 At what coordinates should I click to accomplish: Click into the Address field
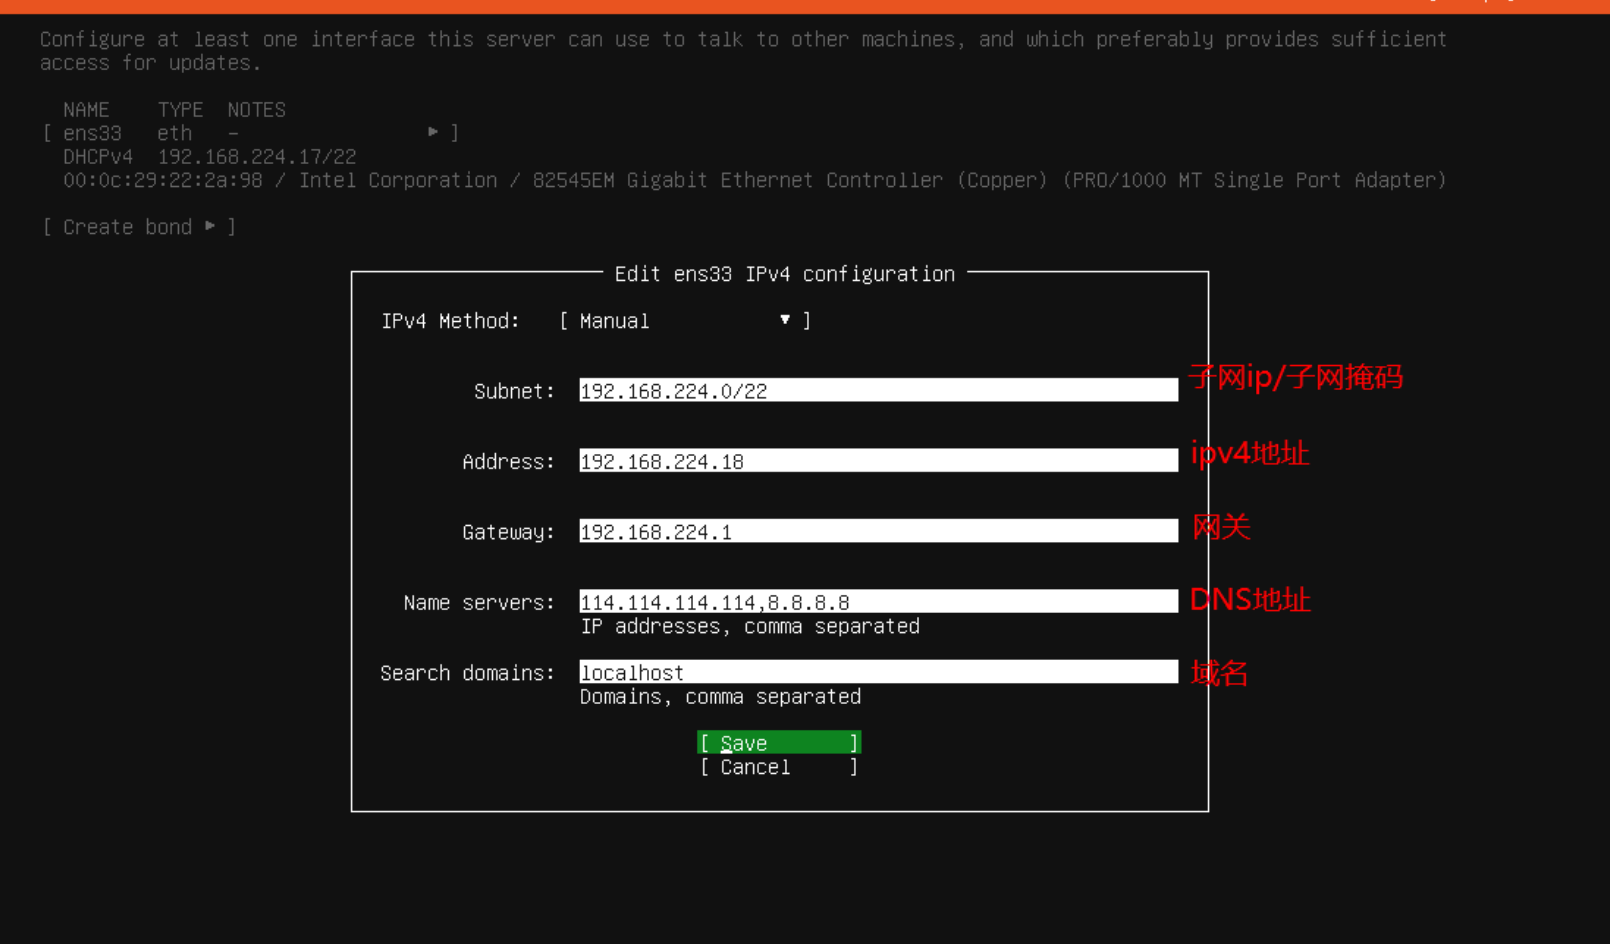878,461
